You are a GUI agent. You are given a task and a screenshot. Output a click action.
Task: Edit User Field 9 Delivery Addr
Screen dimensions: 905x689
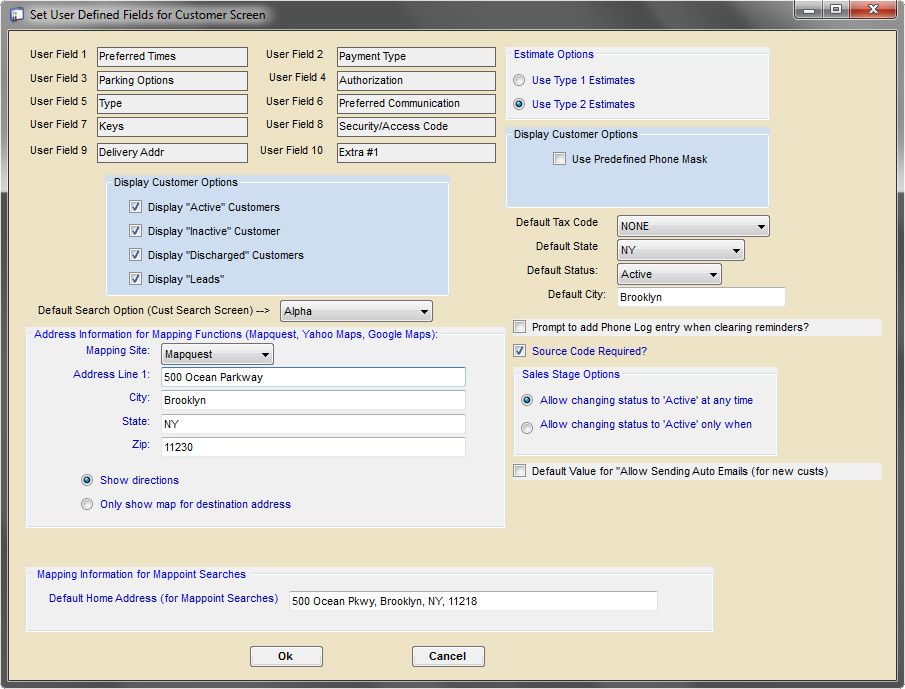172,152
